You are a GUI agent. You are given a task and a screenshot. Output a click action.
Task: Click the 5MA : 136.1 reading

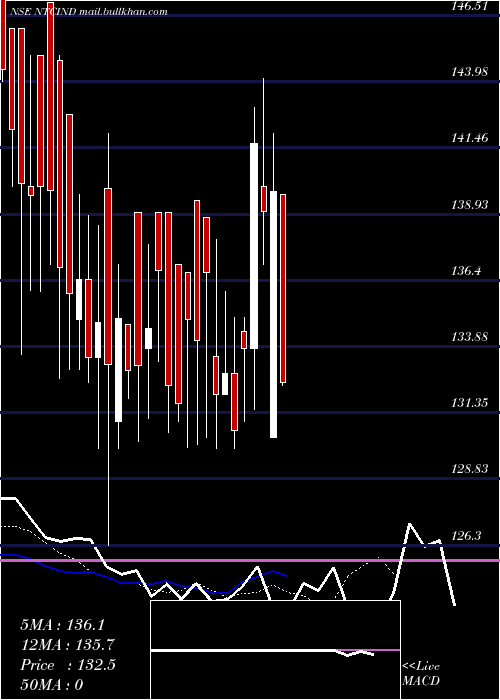point(62,625)
